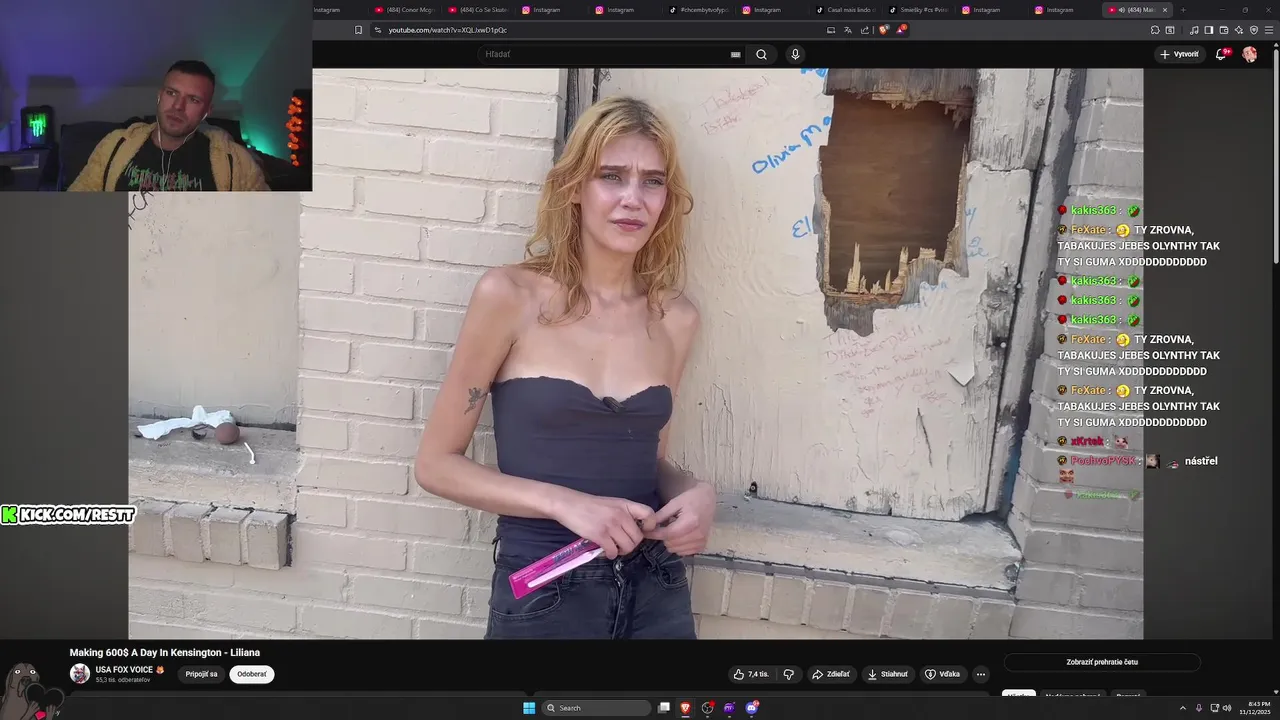This screenshot has height=720, width=1280.
Task: Open the Windows Start menu
Action: pyautogui.click(x=529, y=708)
